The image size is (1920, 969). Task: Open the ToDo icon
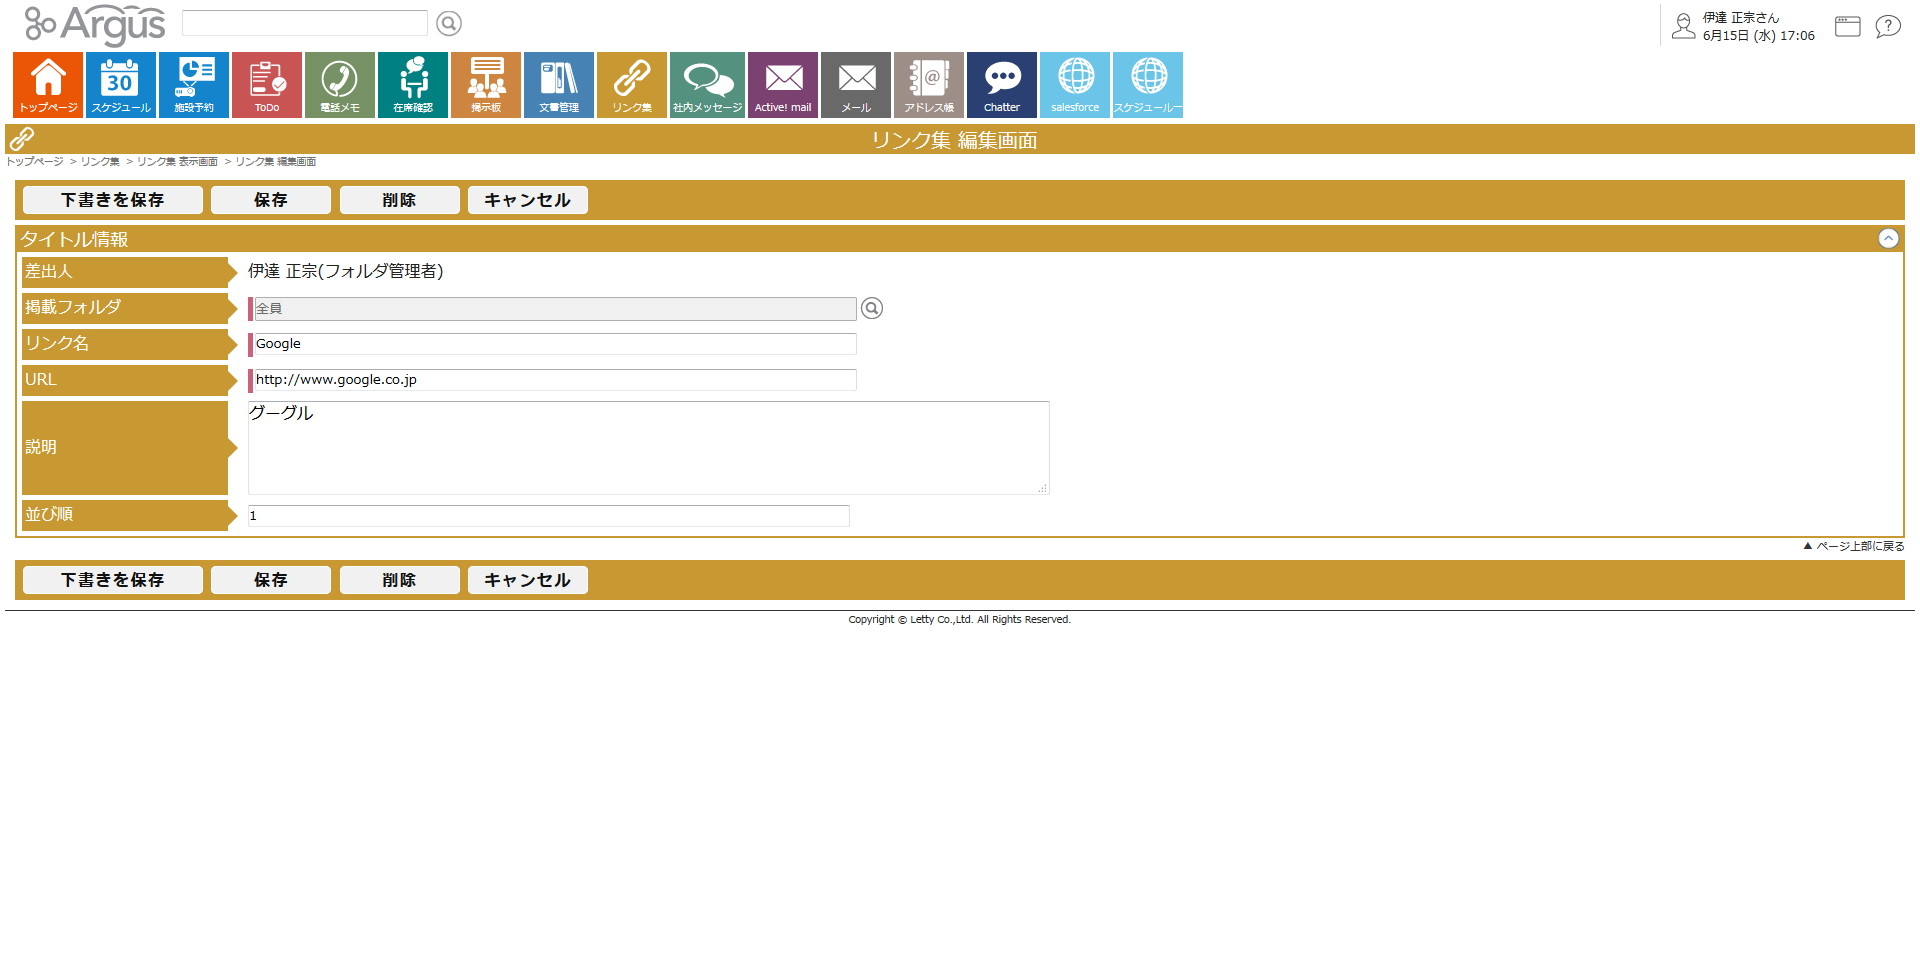click(x=267, y=85)
